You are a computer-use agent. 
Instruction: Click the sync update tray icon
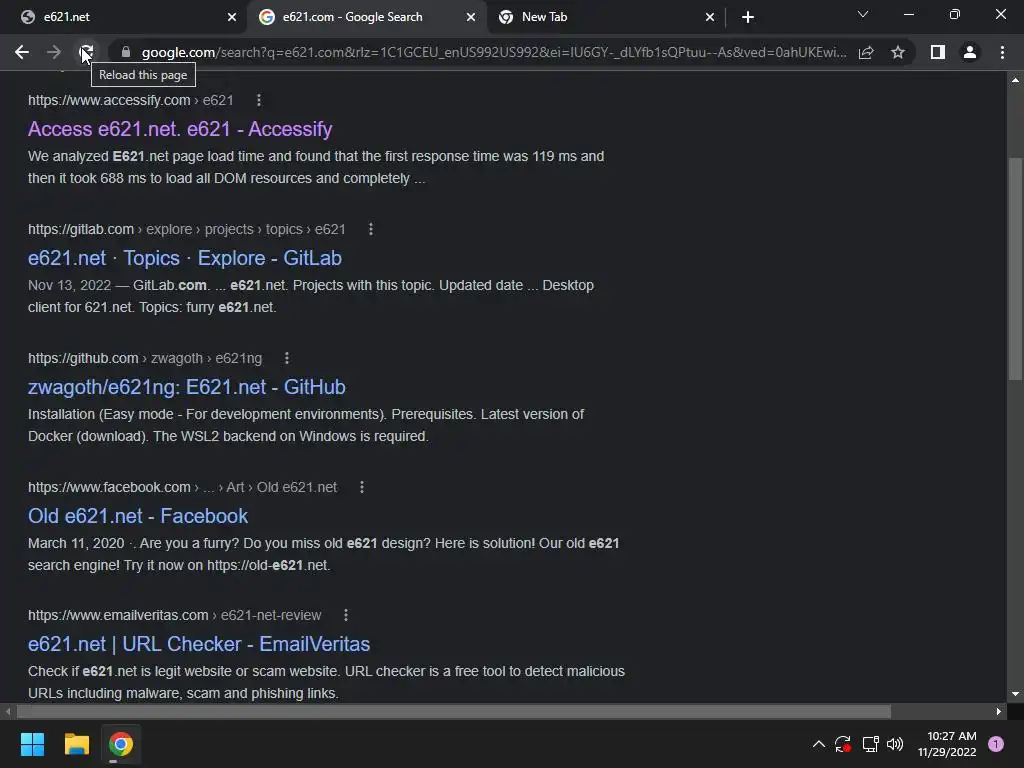(x=842, y=744)
